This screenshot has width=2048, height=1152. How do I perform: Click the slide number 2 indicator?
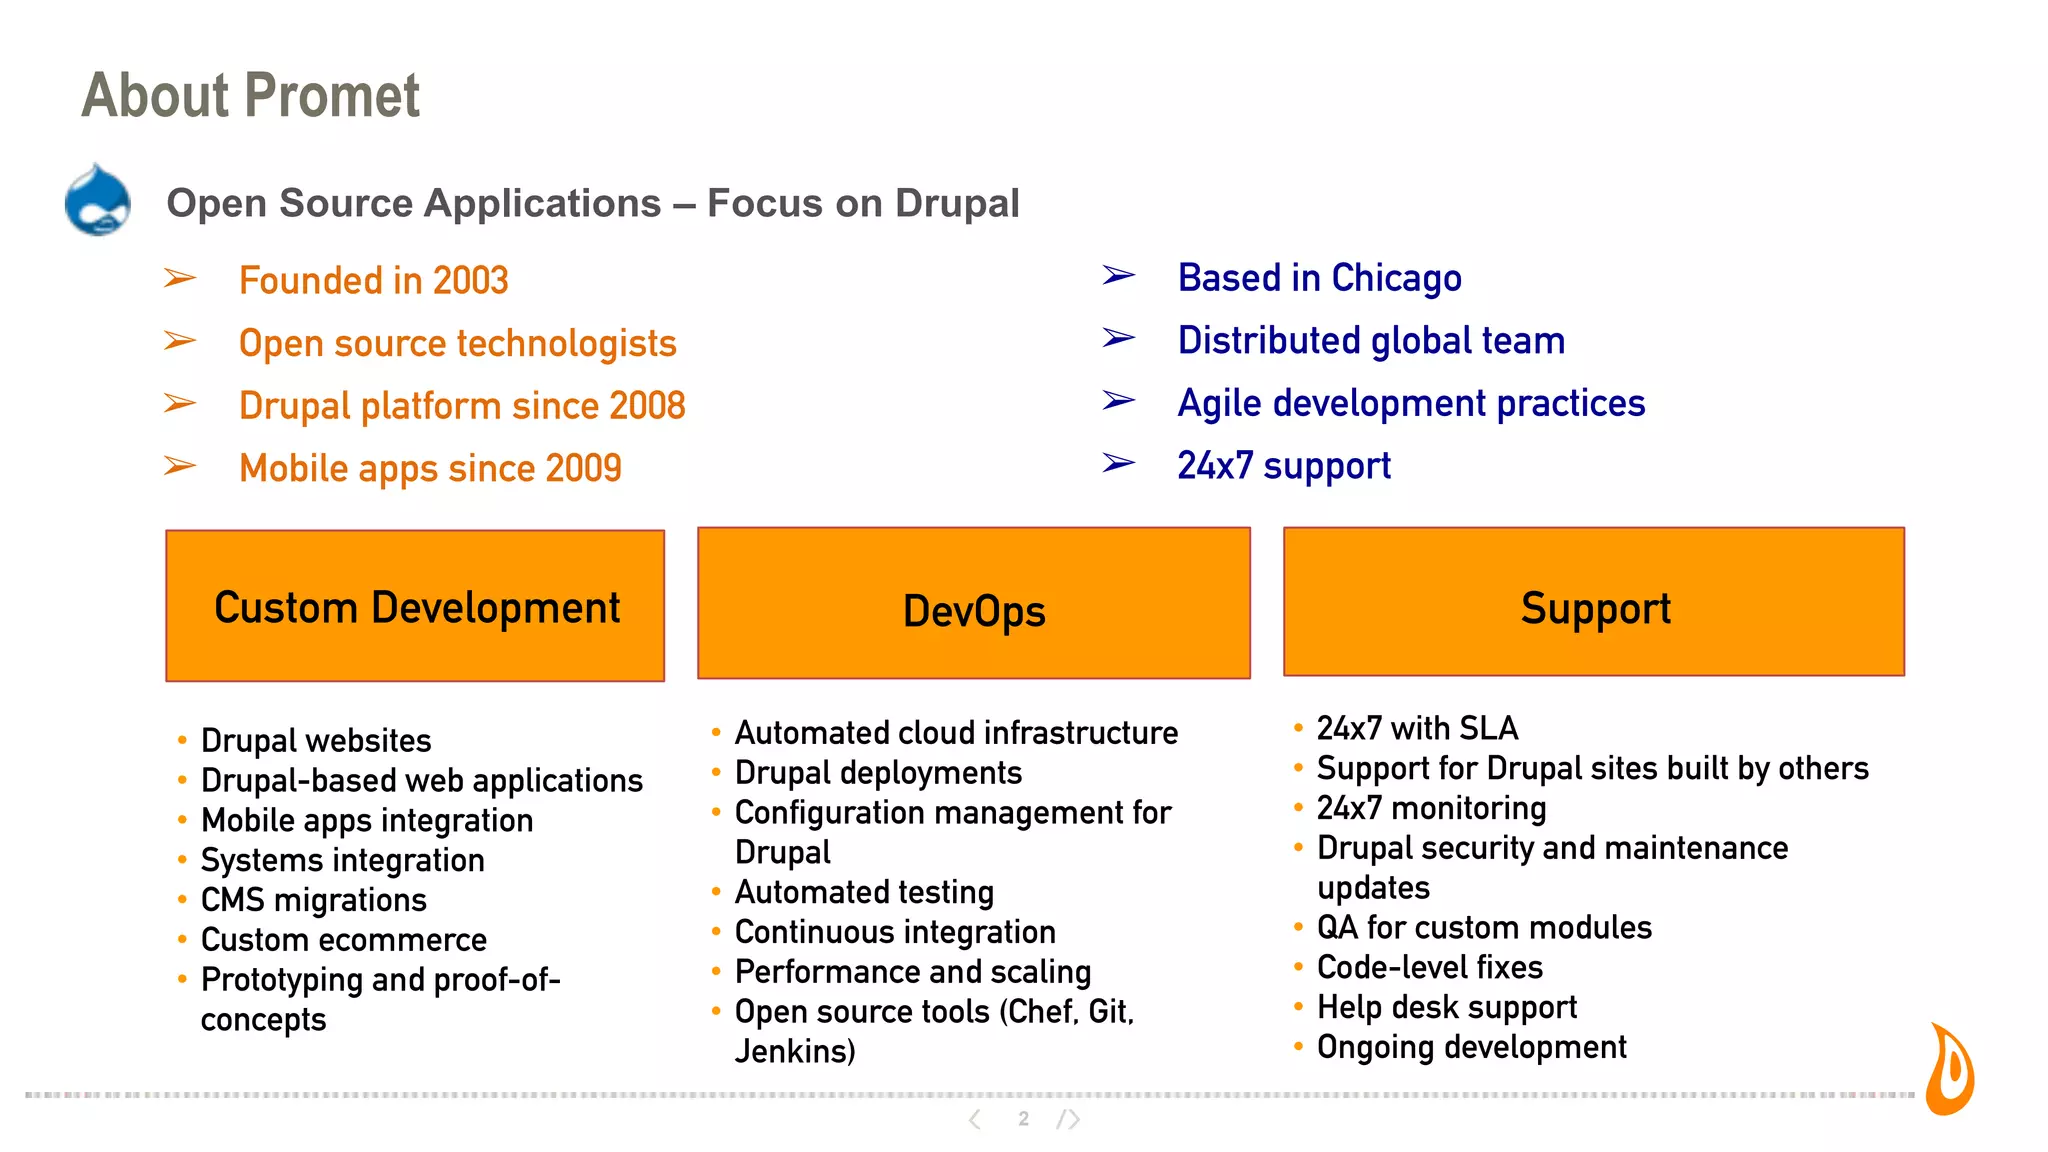click(1023, 1119)
